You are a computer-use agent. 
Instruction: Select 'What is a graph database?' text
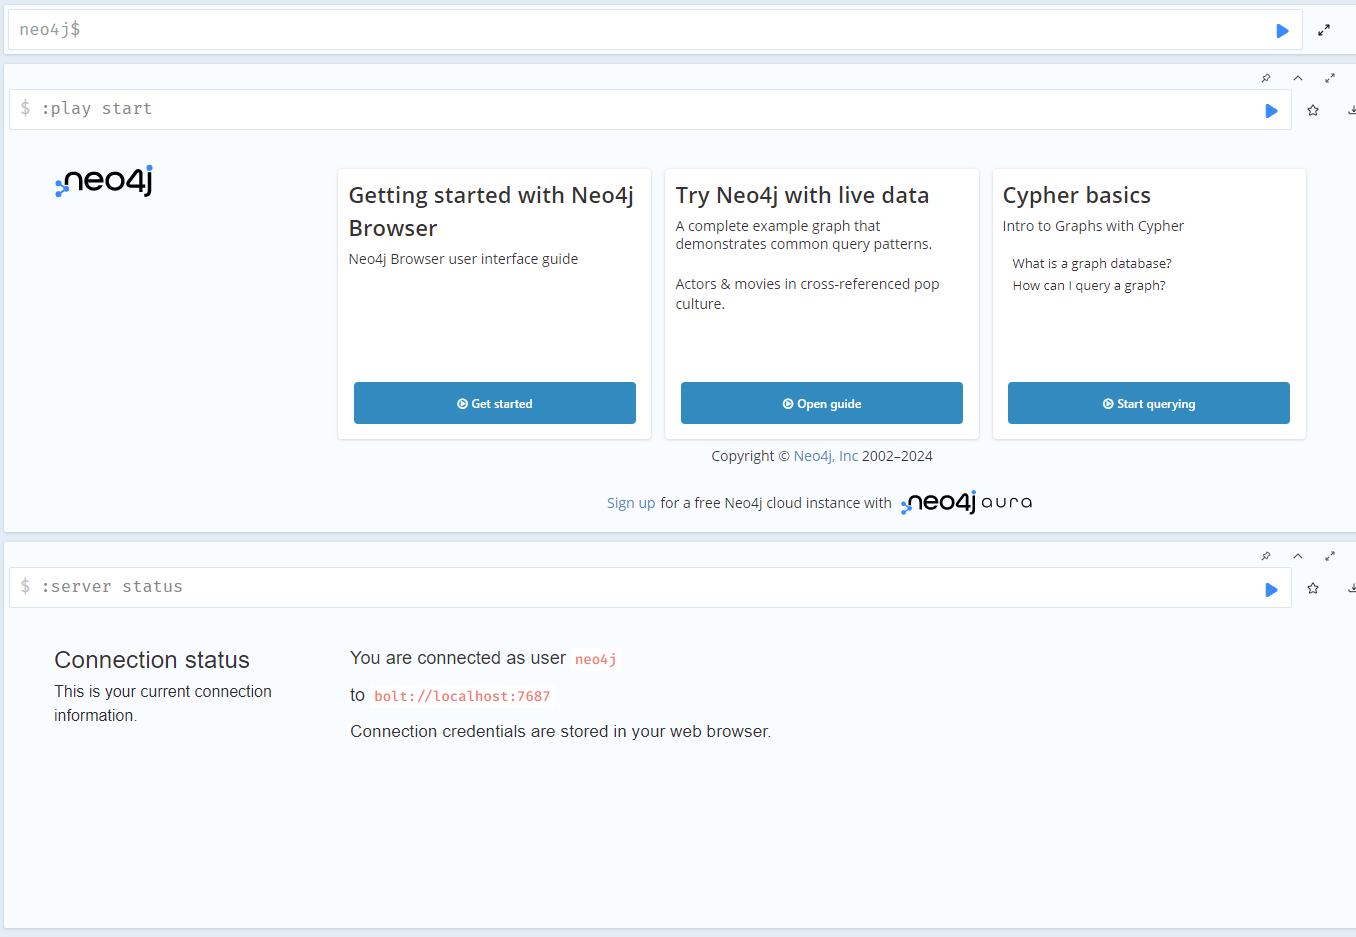1092,264
